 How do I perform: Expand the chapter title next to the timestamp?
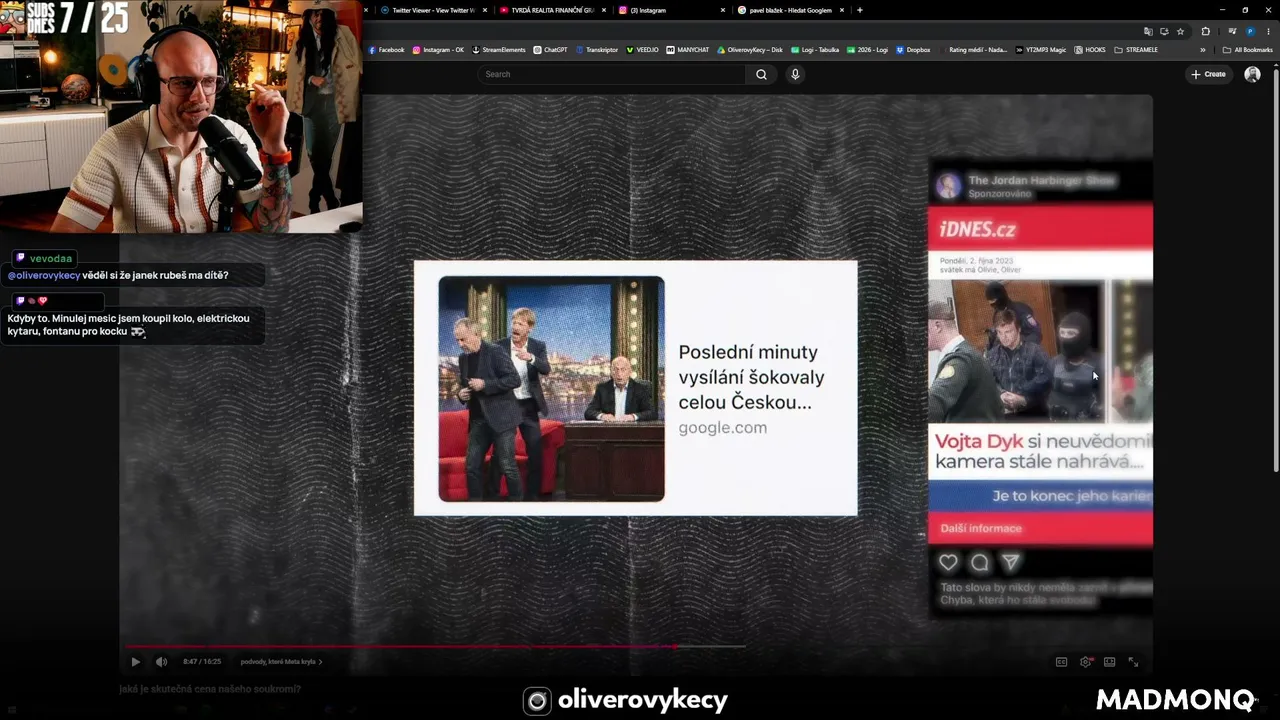point(281,661)
